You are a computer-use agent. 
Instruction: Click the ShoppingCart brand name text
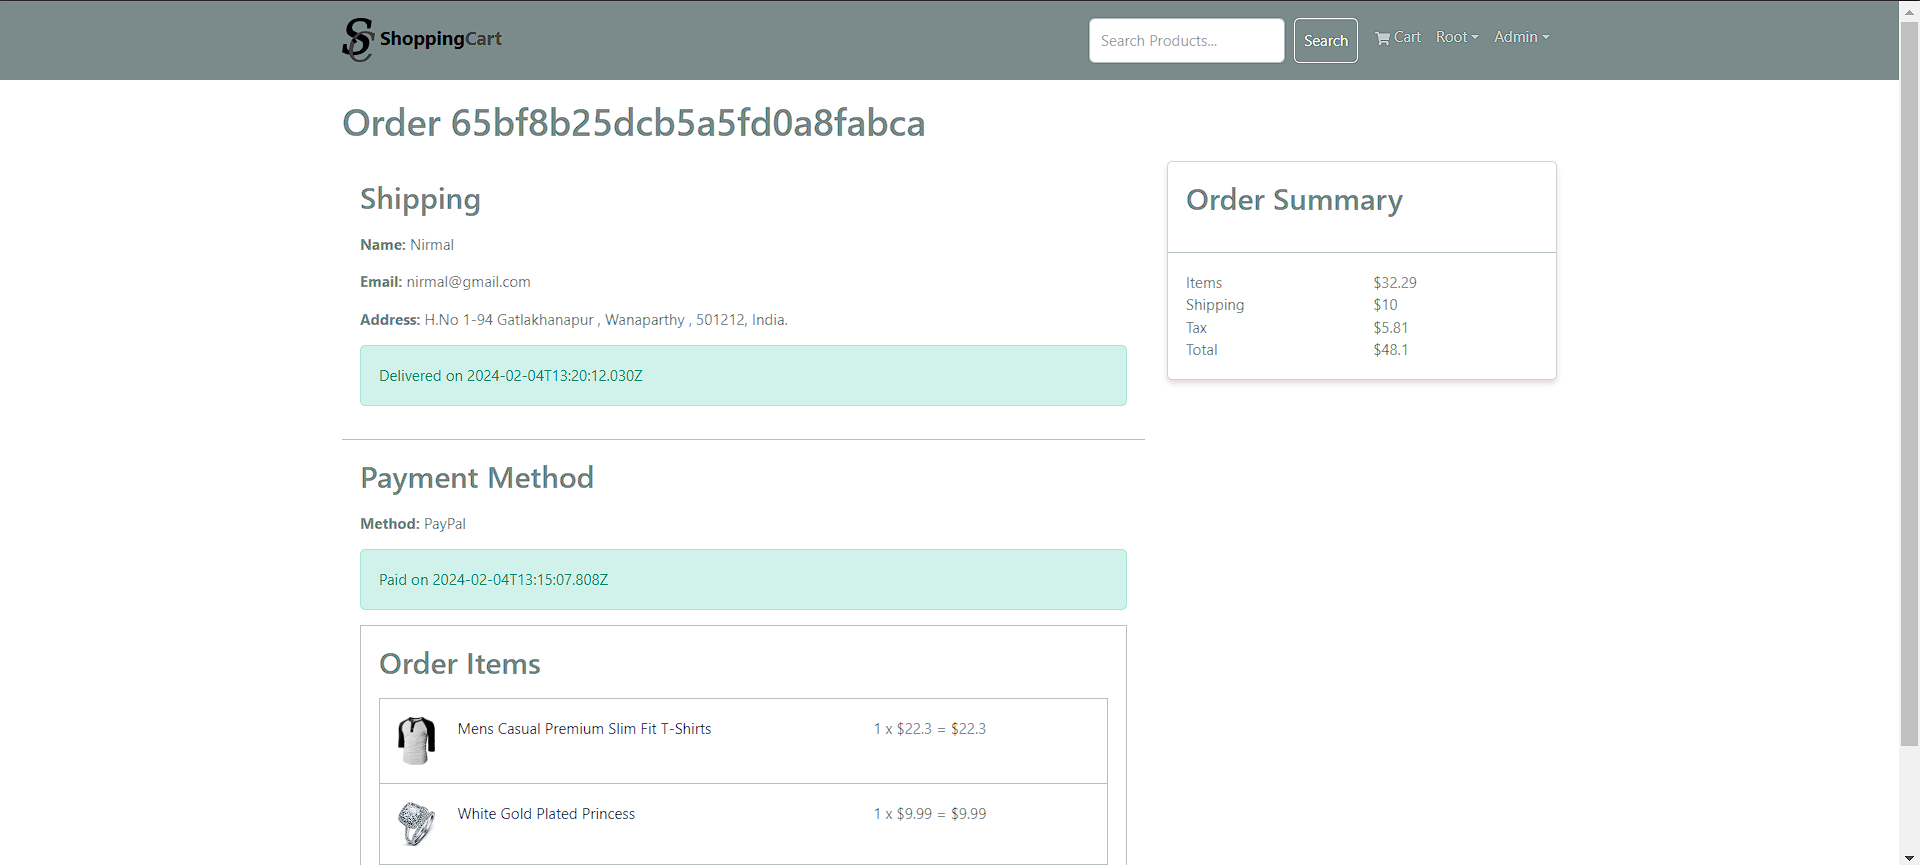tap(440, 39)
